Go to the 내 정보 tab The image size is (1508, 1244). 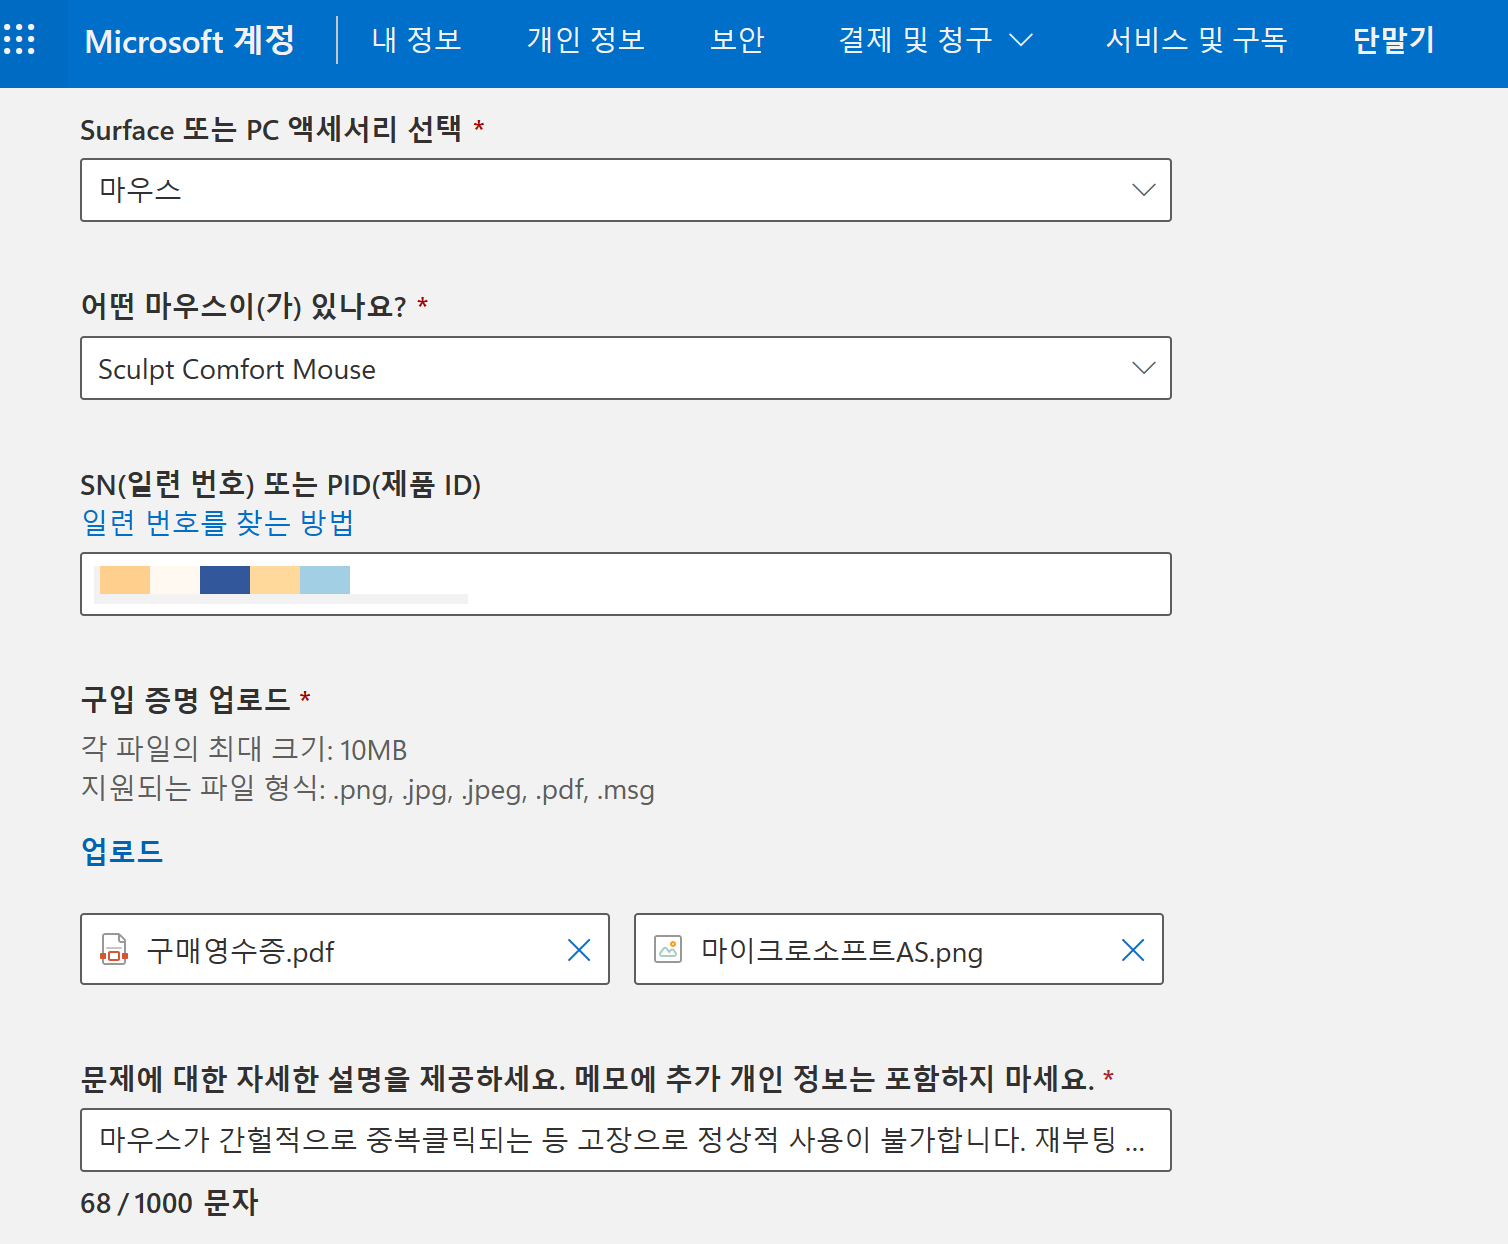(x=416, y=40)
